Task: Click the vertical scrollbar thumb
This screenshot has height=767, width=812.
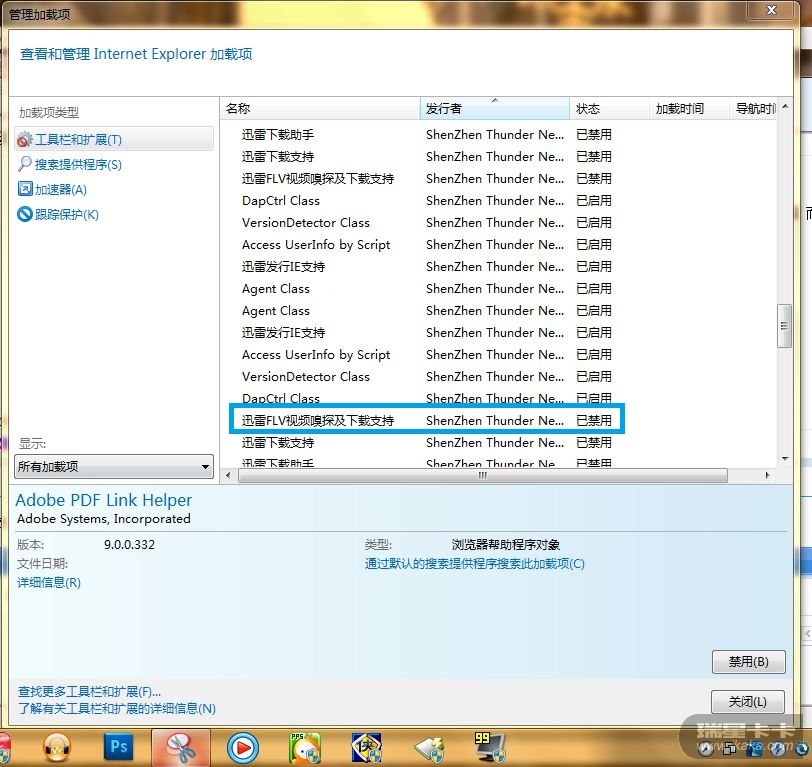Action: pyautogui.click(x=785, y=326)
